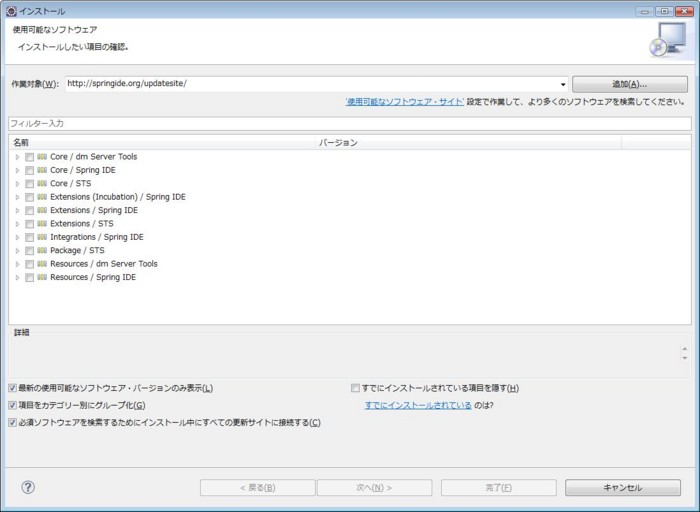This screenshot has width=700, height=512.
Task: Toggle the group-by-category checkbox (G)
Action: pos(12,405)
